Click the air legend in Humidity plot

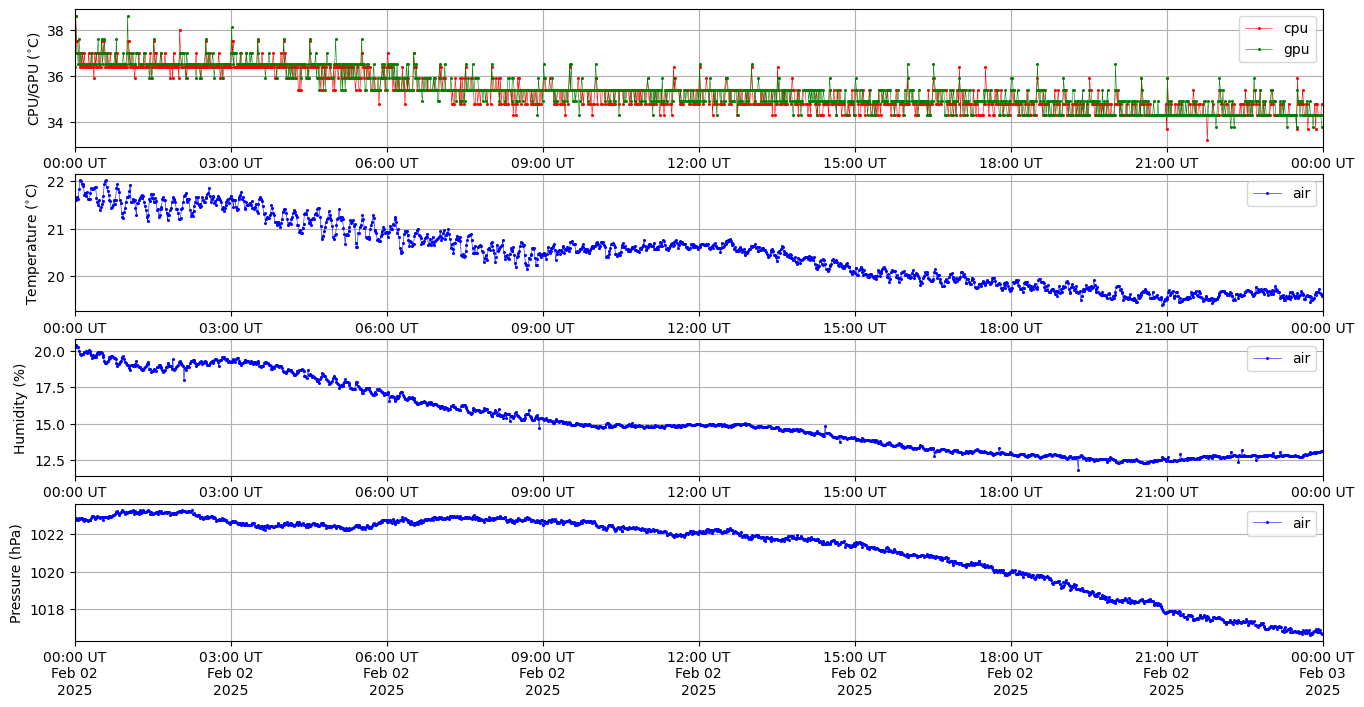[1281, 358]
